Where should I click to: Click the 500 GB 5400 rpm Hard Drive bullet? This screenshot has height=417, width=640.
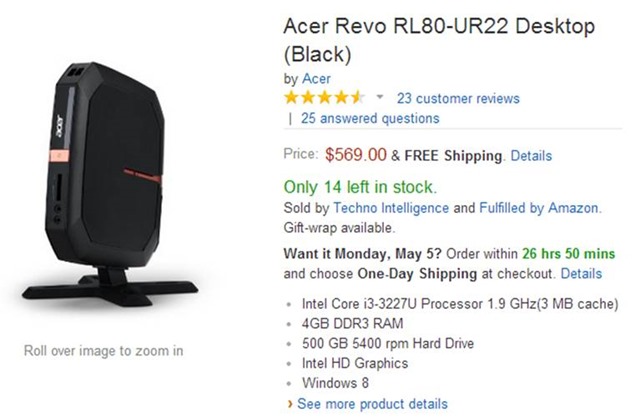388,343
